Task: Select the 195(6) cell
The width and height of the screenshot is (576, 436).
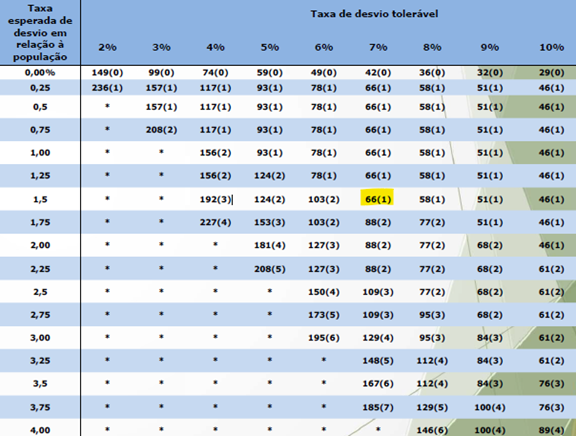Action: [324, 338]
